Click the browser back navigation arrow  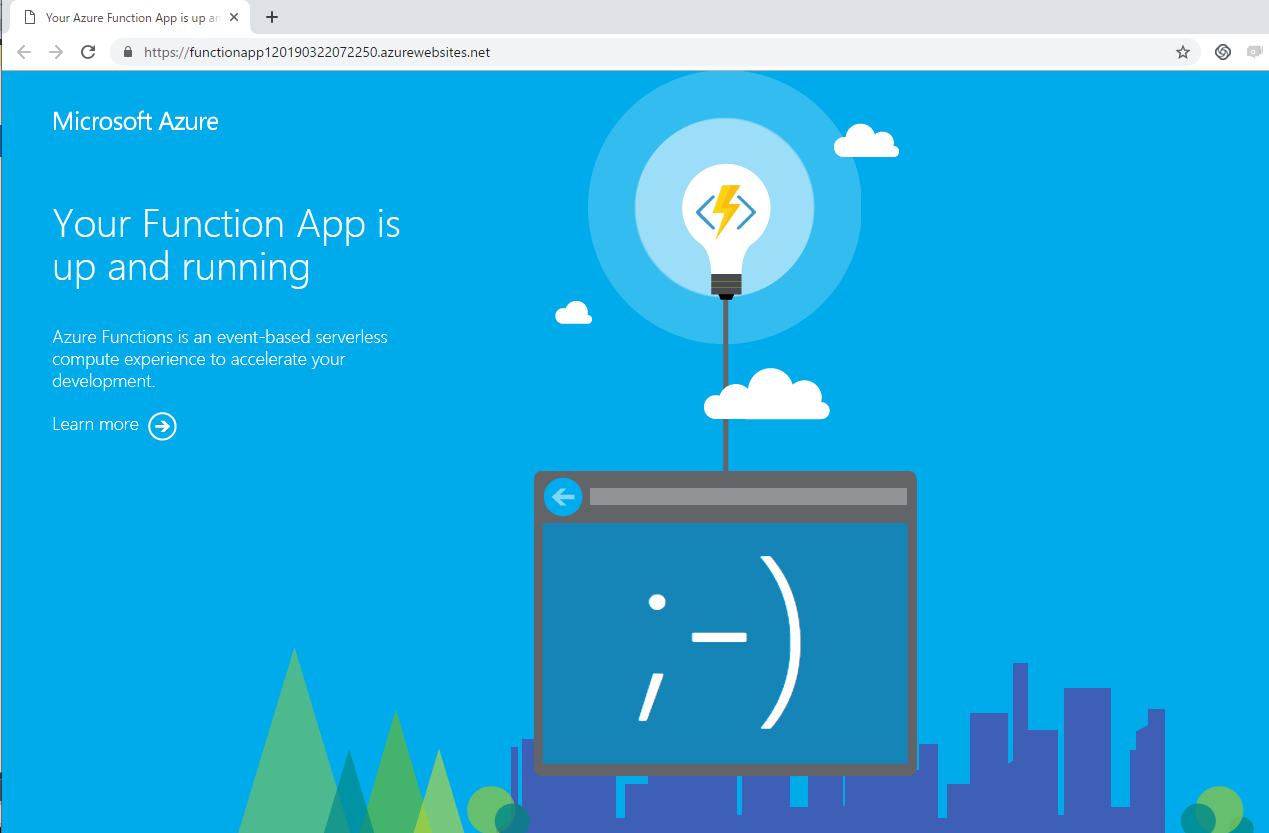tap(23, 51)
